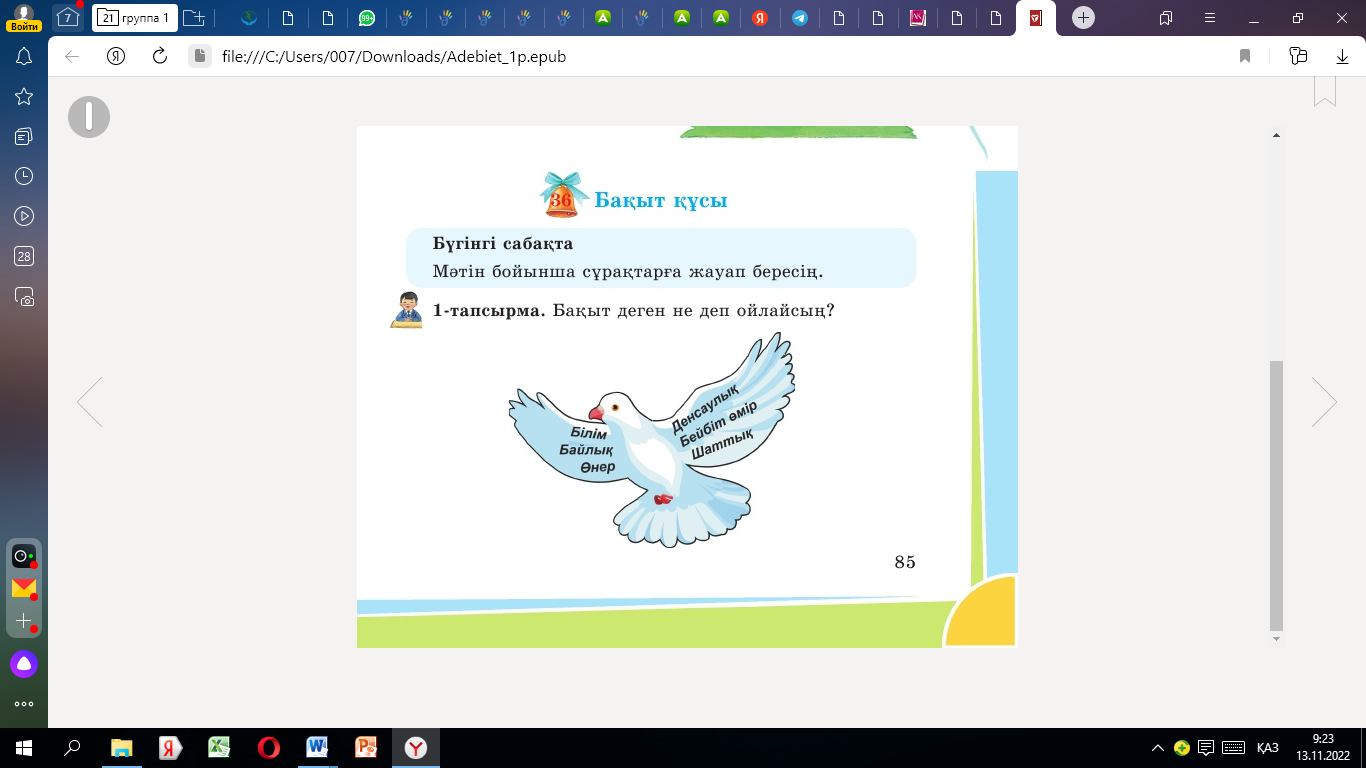Click page number 85

point(905,562)
